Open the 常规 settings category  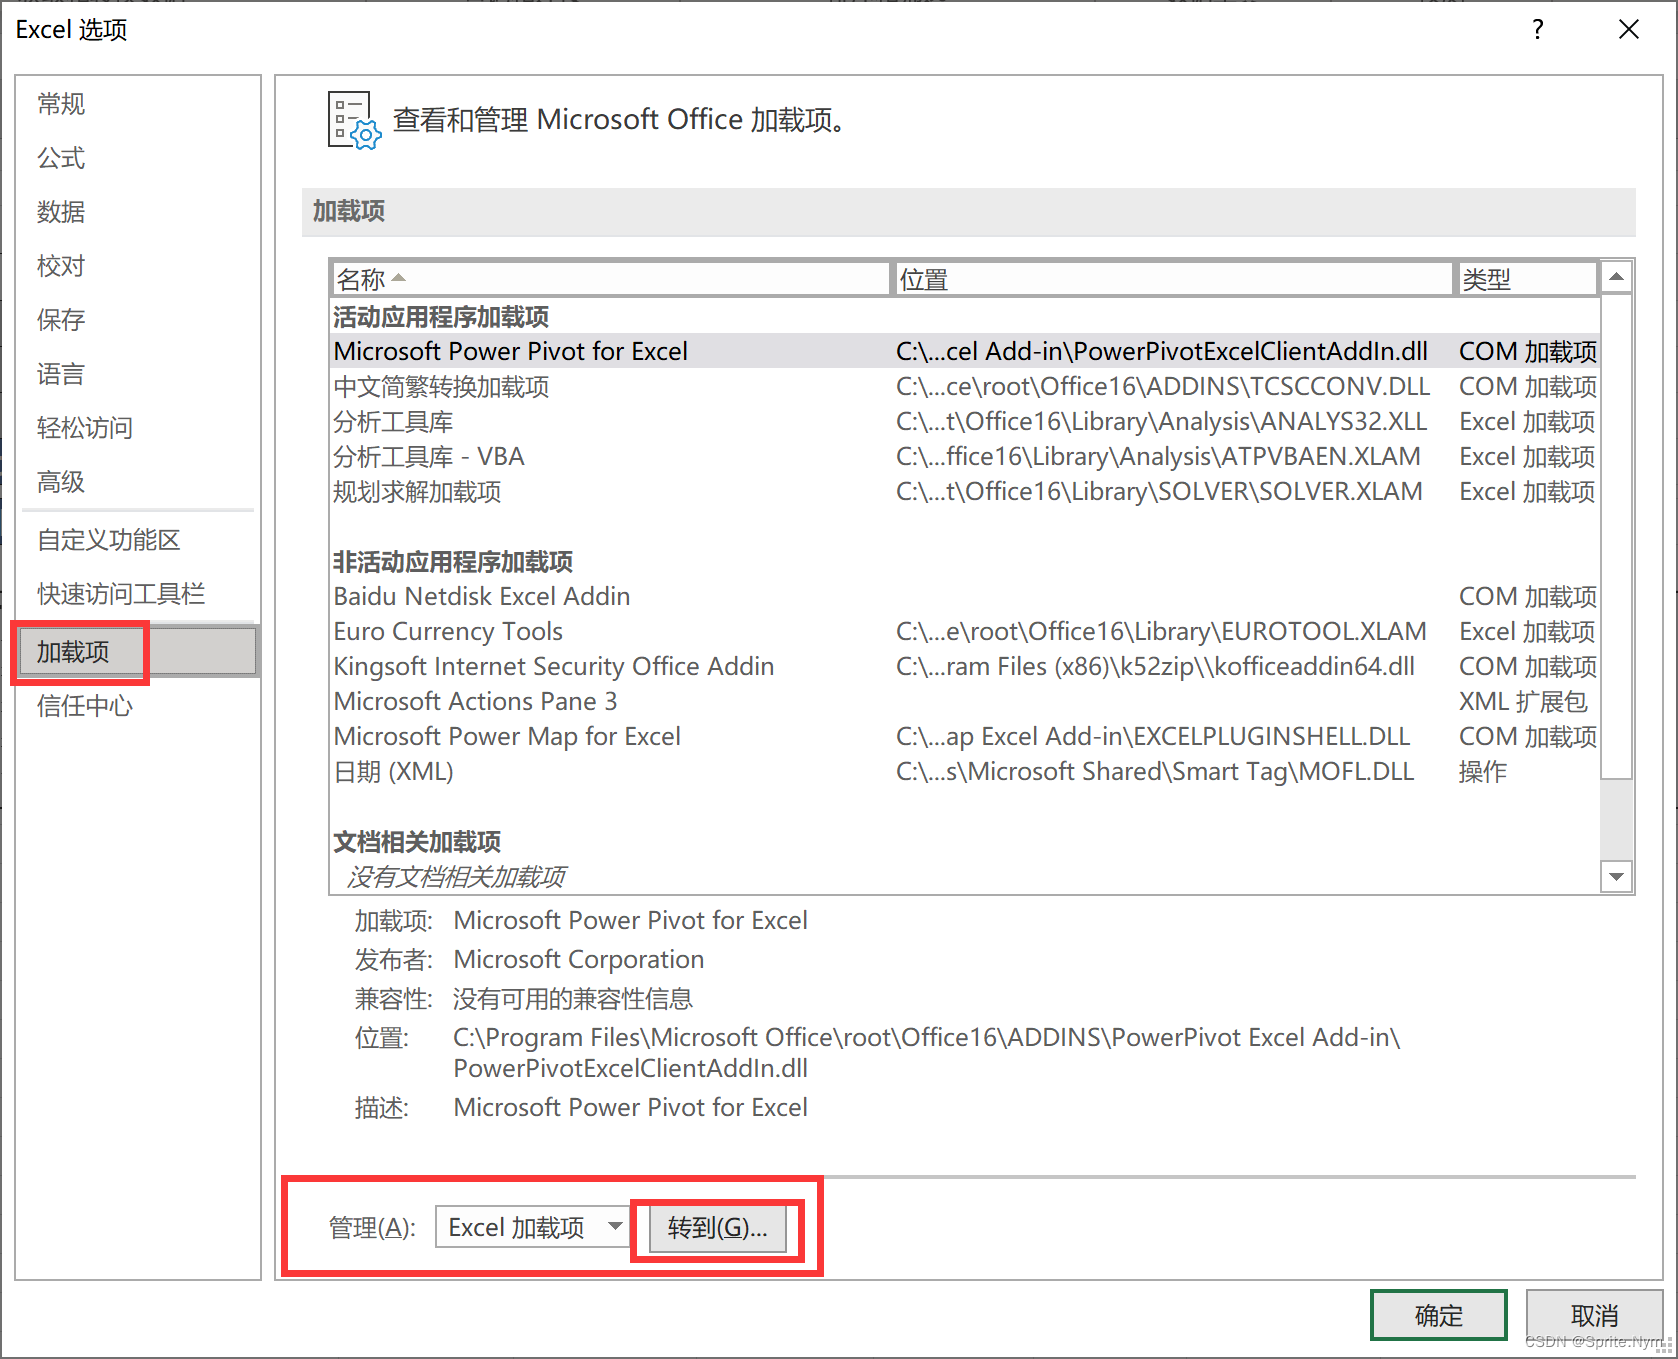coord(61,104)
